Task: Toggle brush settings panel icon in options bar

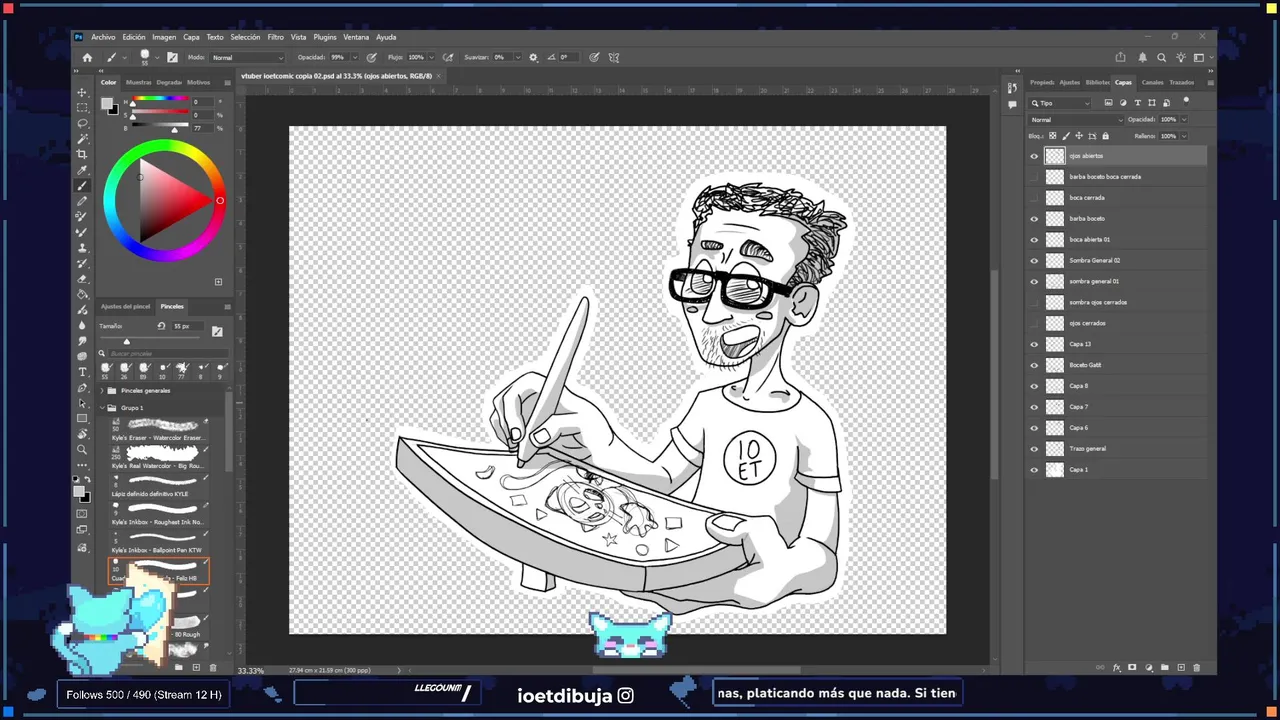Action: [172, 57]
